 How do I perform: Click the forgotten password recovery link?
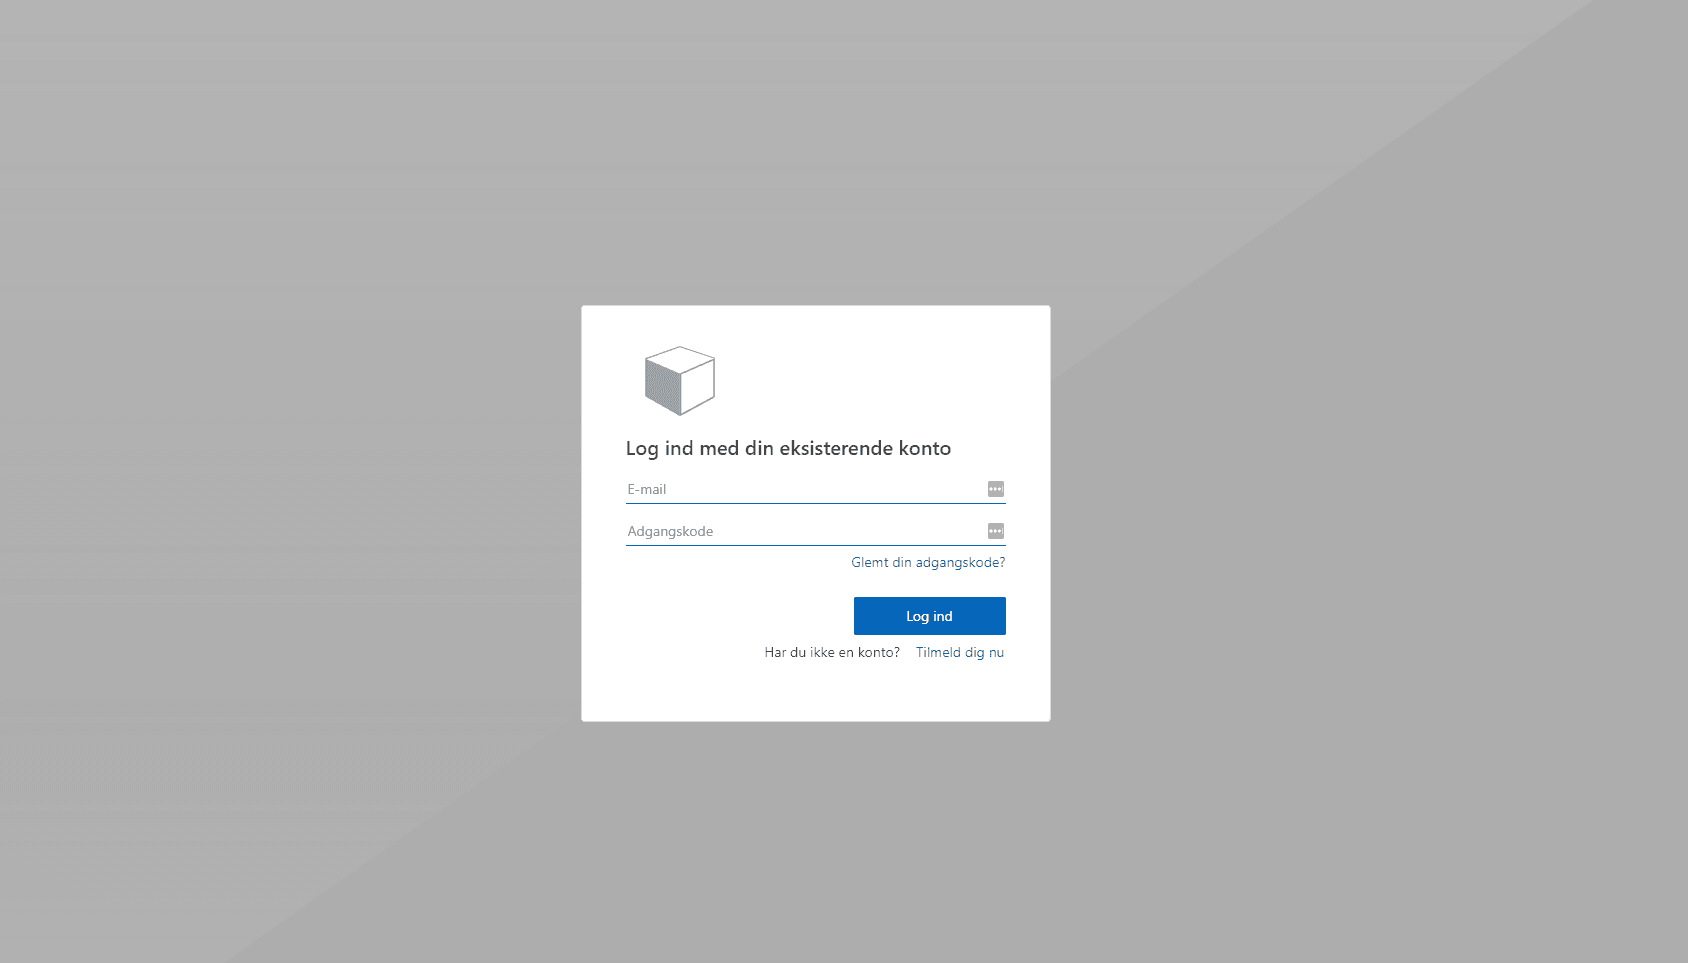[927, 562]
